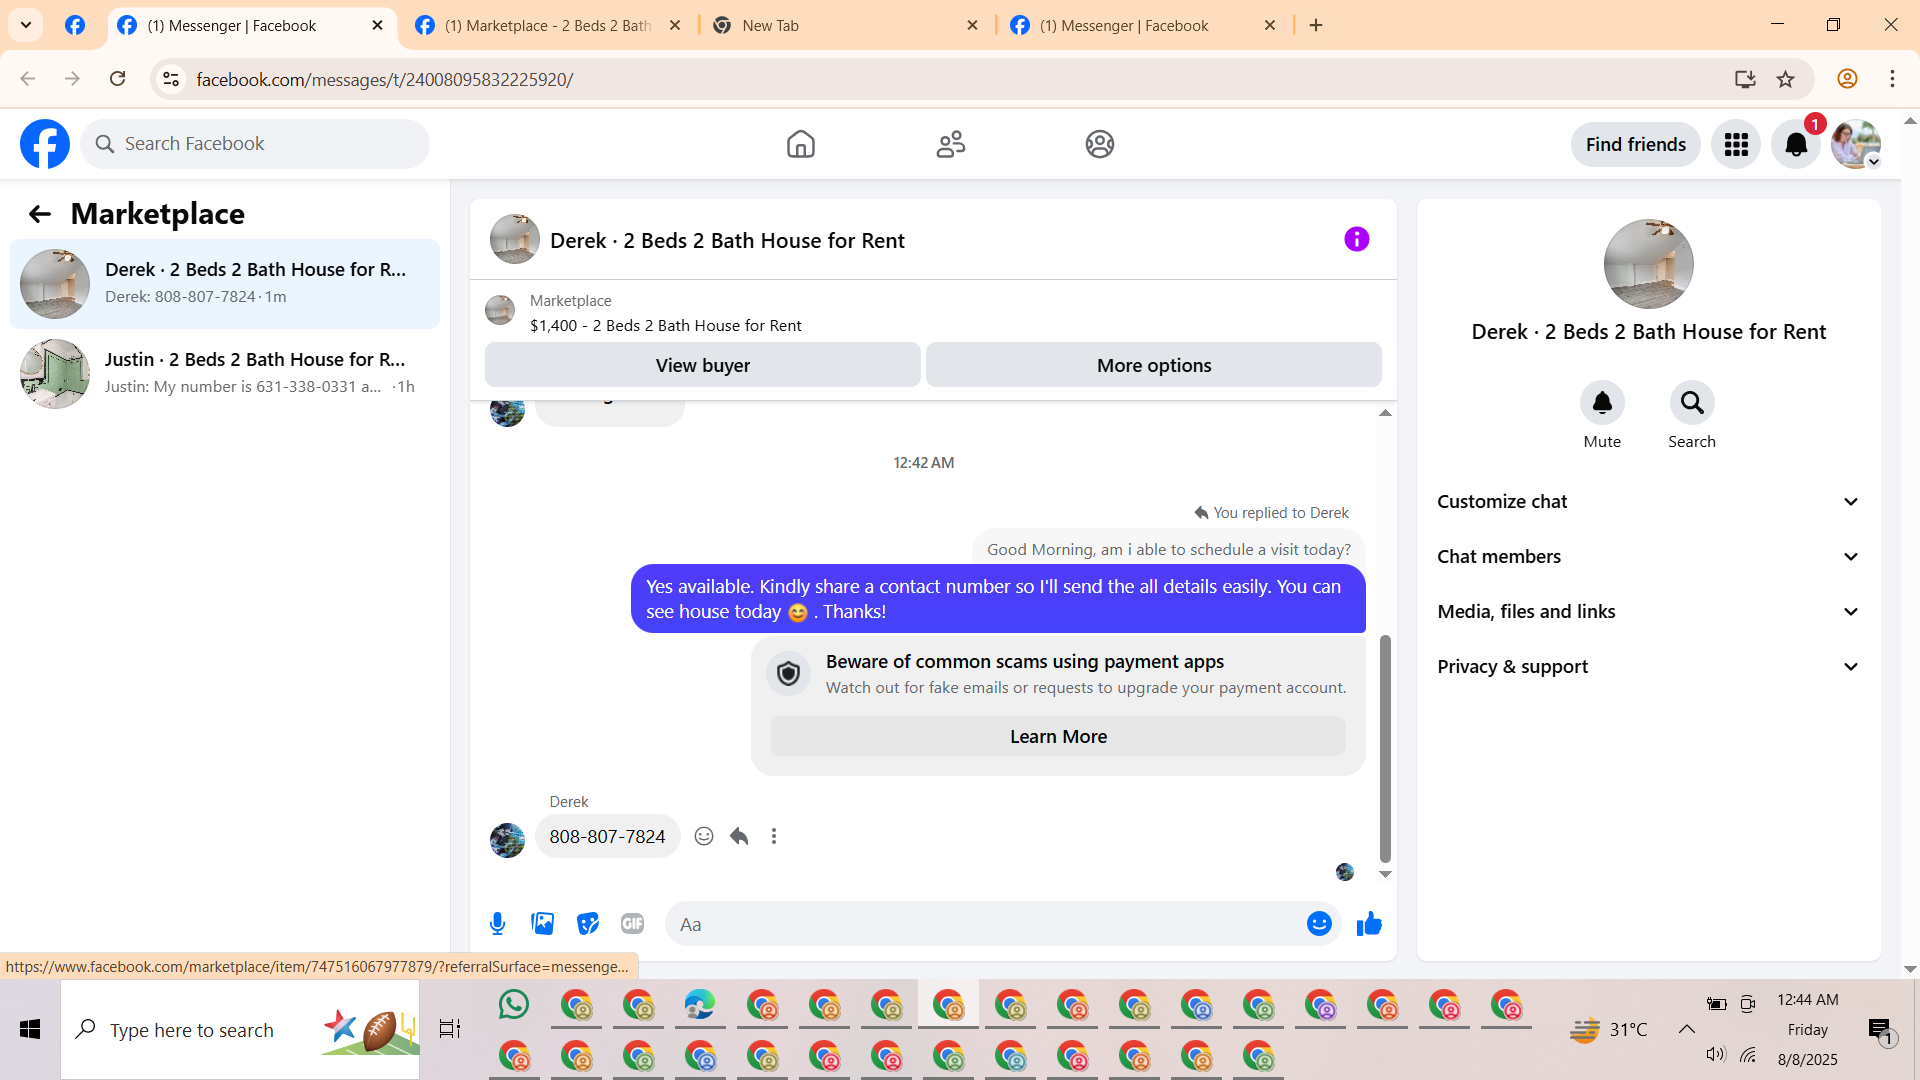This screenshot has height=1080, width=1920.
Task: Open the GIF picker icon
Action: coord(632,924)
